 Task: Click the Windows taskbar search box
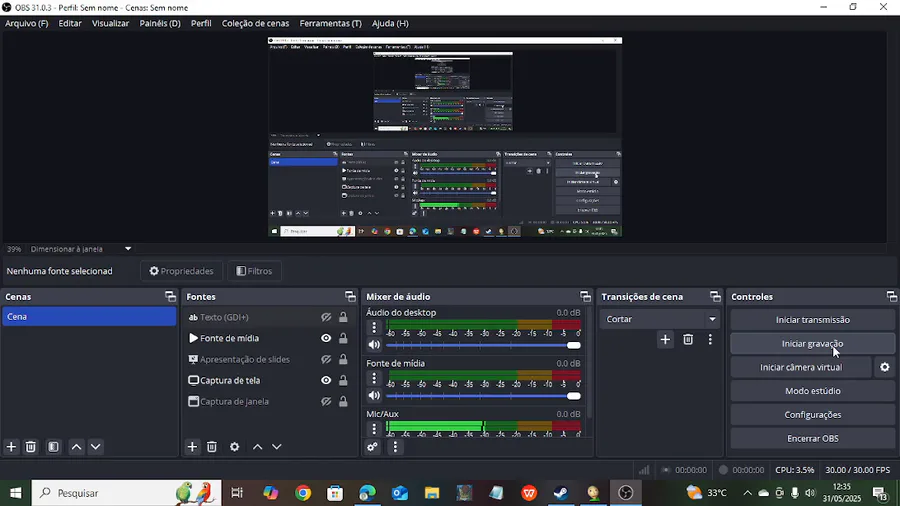(x=126, y=493)
